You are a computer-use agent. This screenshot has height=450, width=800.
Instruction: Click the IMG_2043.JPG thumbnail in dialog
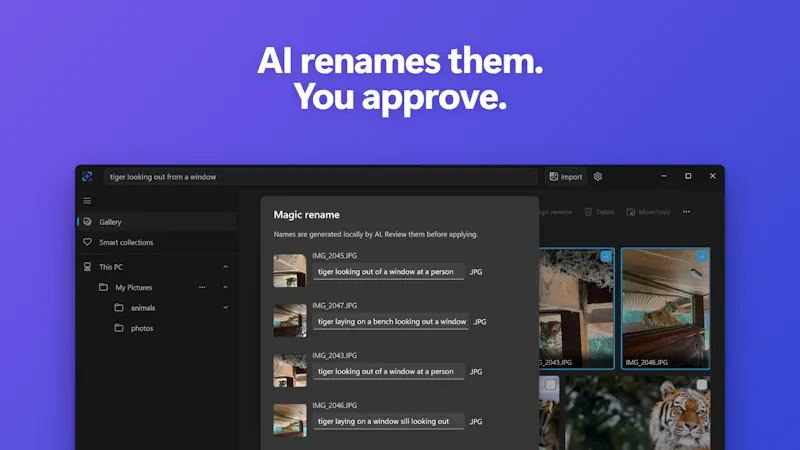pos(290,370)
